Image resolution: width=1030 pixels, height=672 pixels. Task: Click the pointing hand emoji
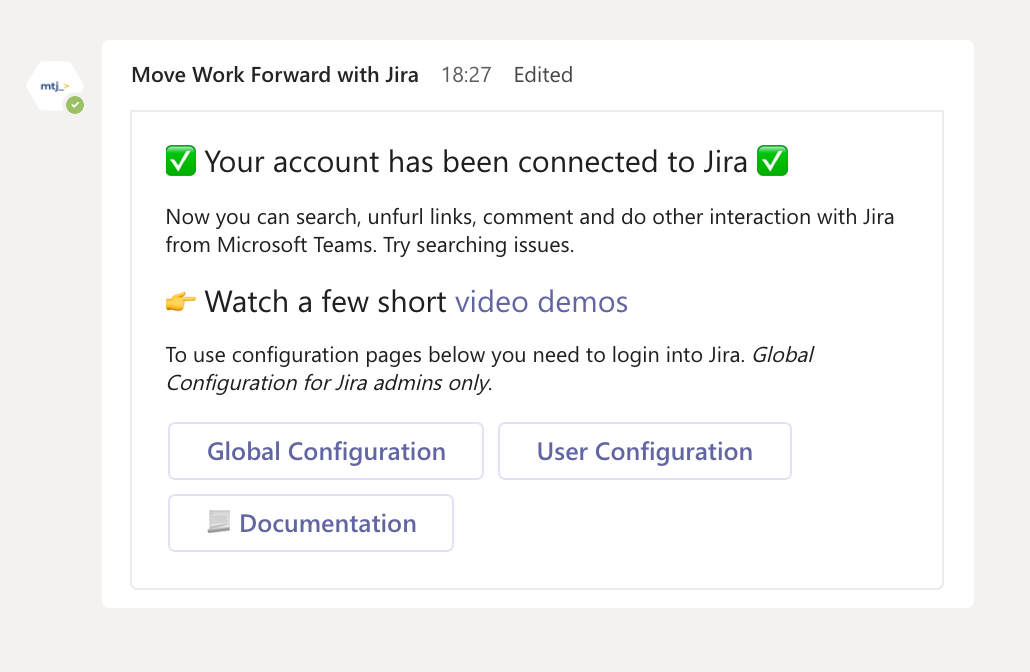tap(181, 302)
